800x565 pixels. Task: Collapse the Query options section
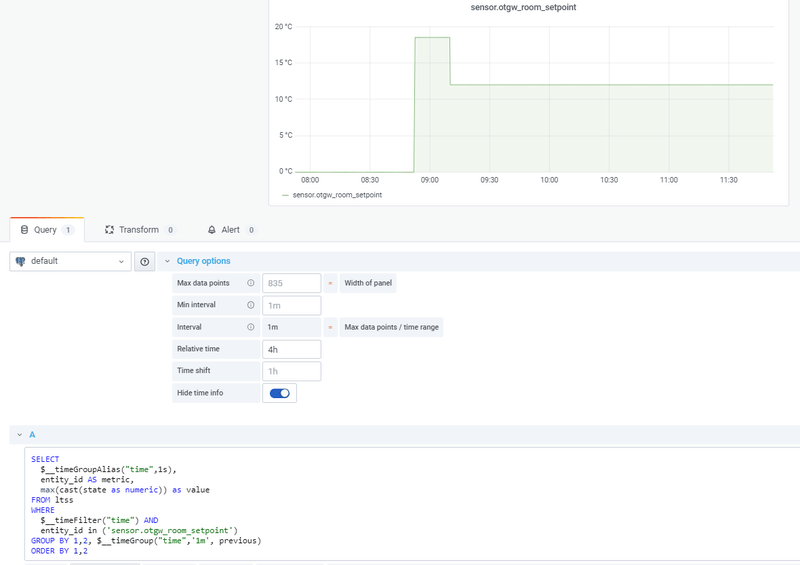[167, 261]
